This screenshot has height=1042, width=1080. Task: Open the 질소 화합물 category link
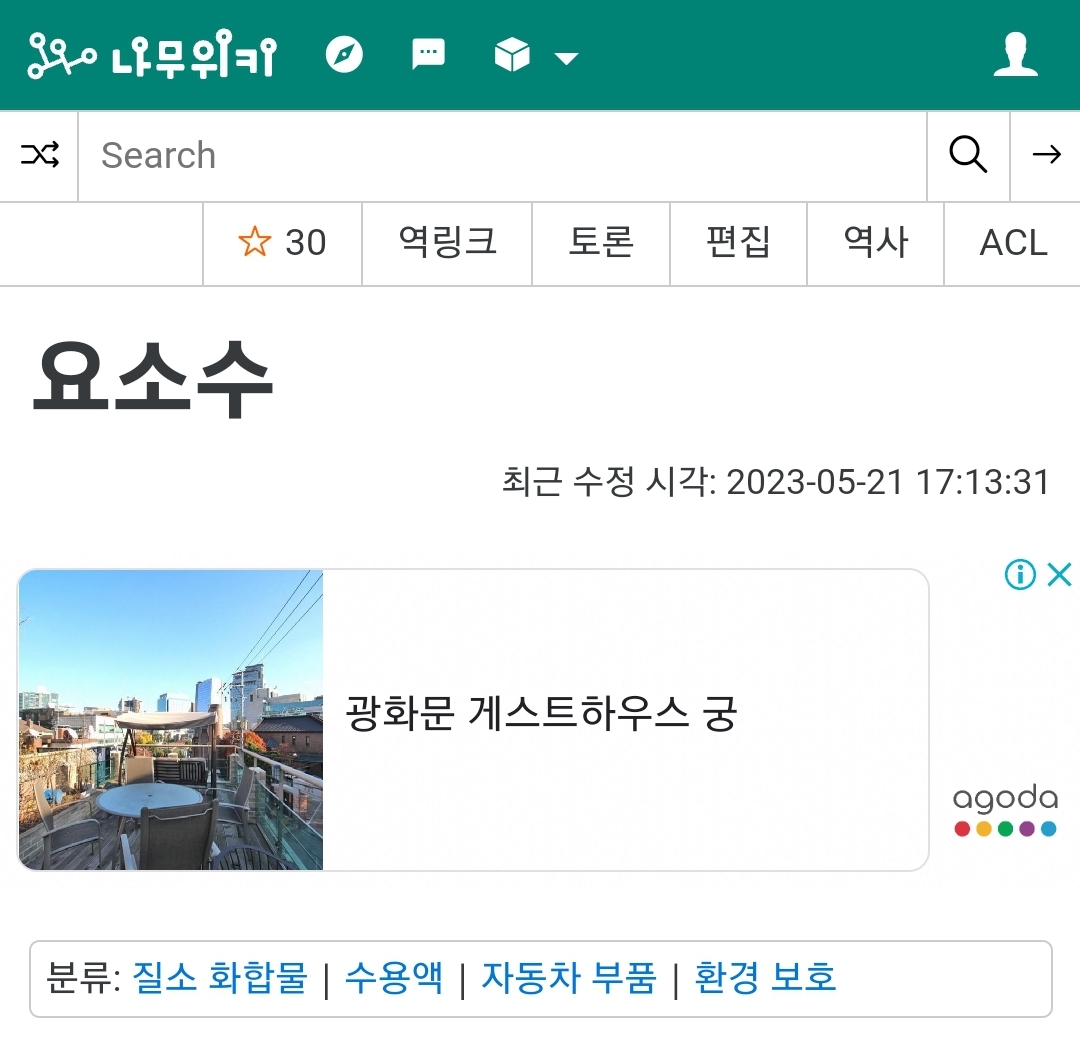point(220,978)
